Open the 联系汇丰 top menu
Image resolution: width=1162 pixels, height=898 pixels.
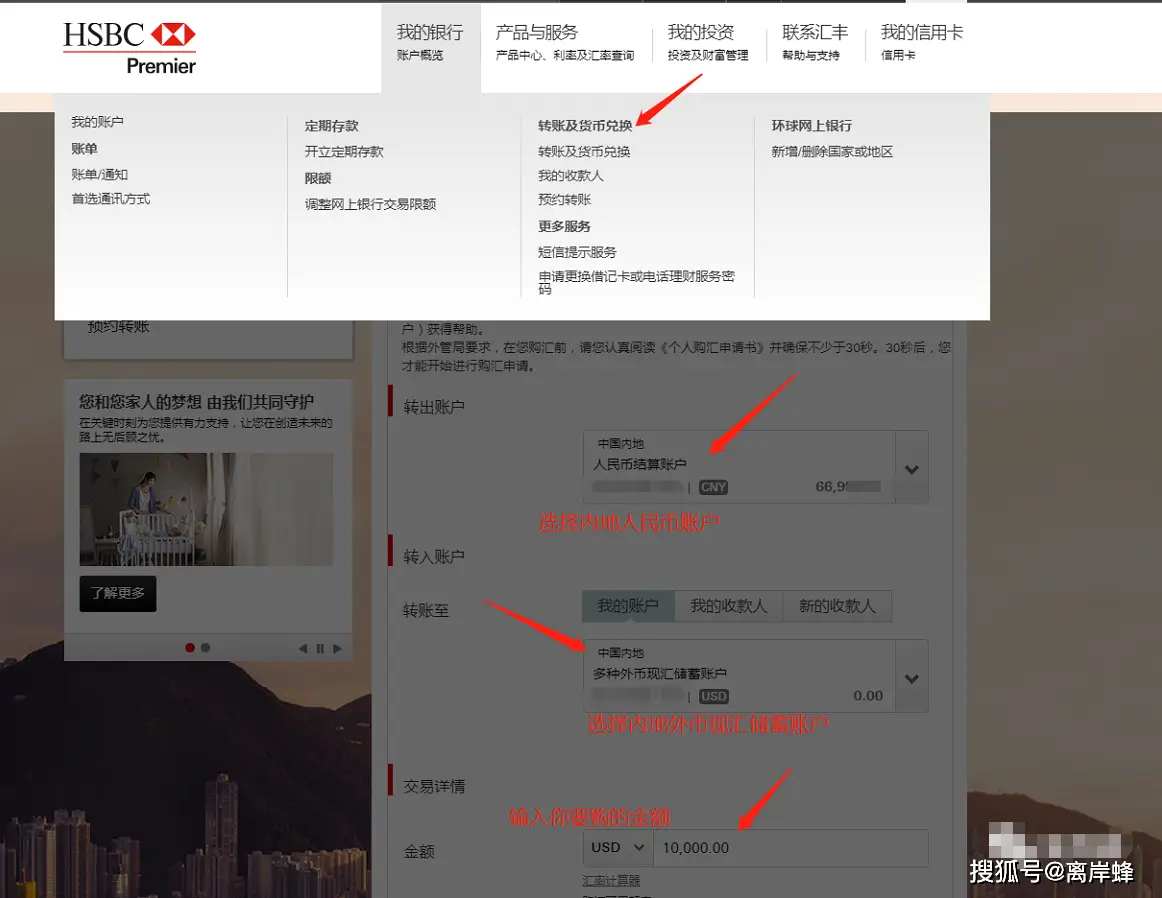[814, 42]
